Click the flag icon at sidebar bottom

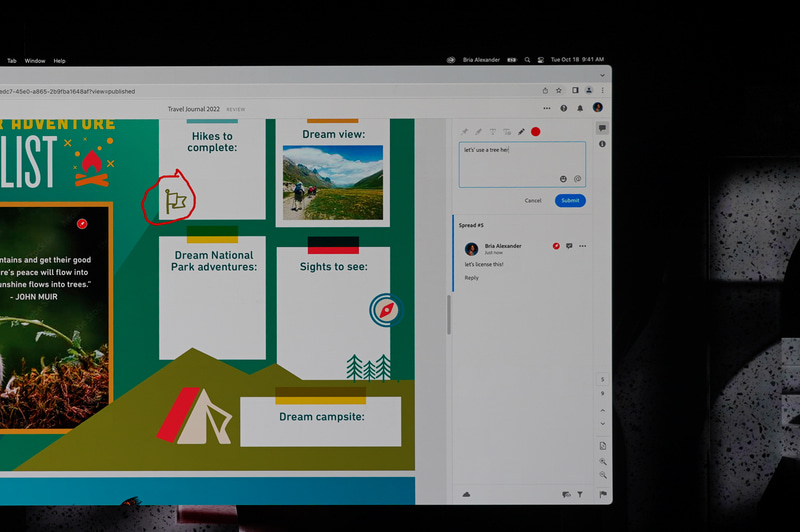(603, 494)
